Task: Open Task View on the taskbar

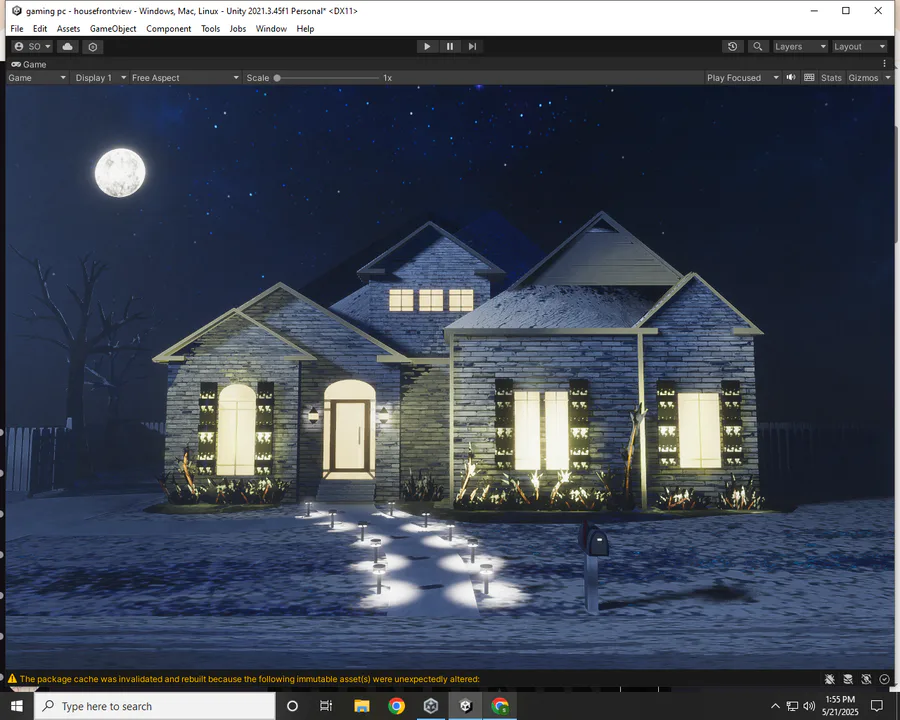Action: click(326, 706)
